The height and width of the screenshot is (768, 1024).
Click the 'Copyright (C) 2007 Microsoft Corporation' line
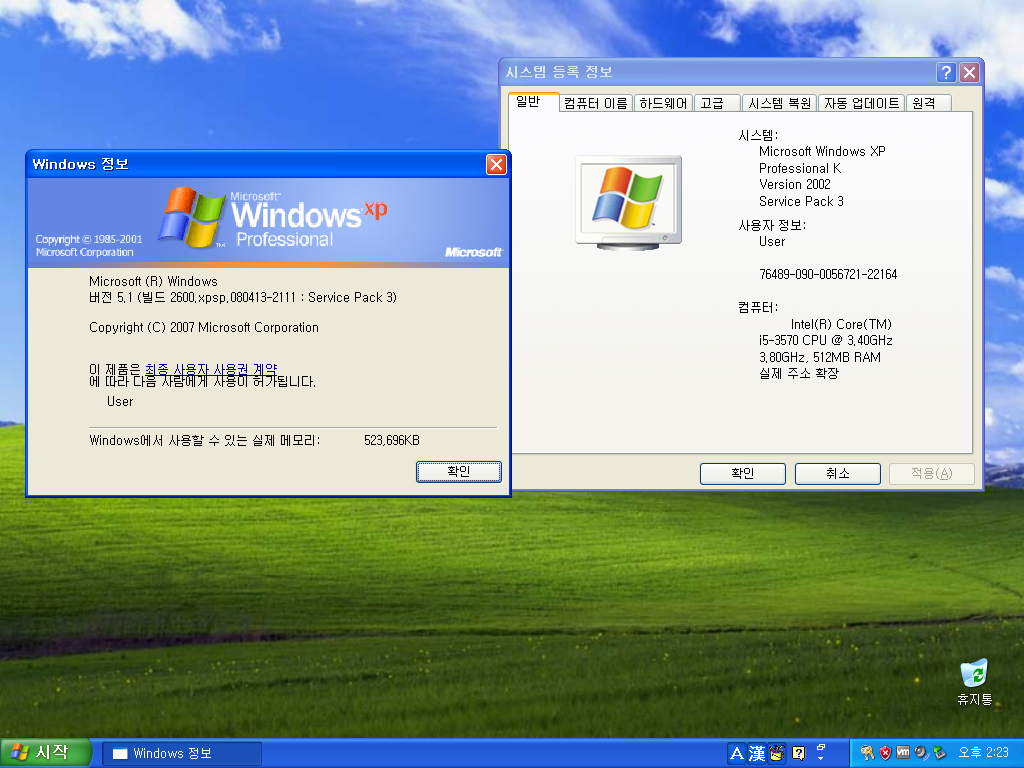(204, 327)
